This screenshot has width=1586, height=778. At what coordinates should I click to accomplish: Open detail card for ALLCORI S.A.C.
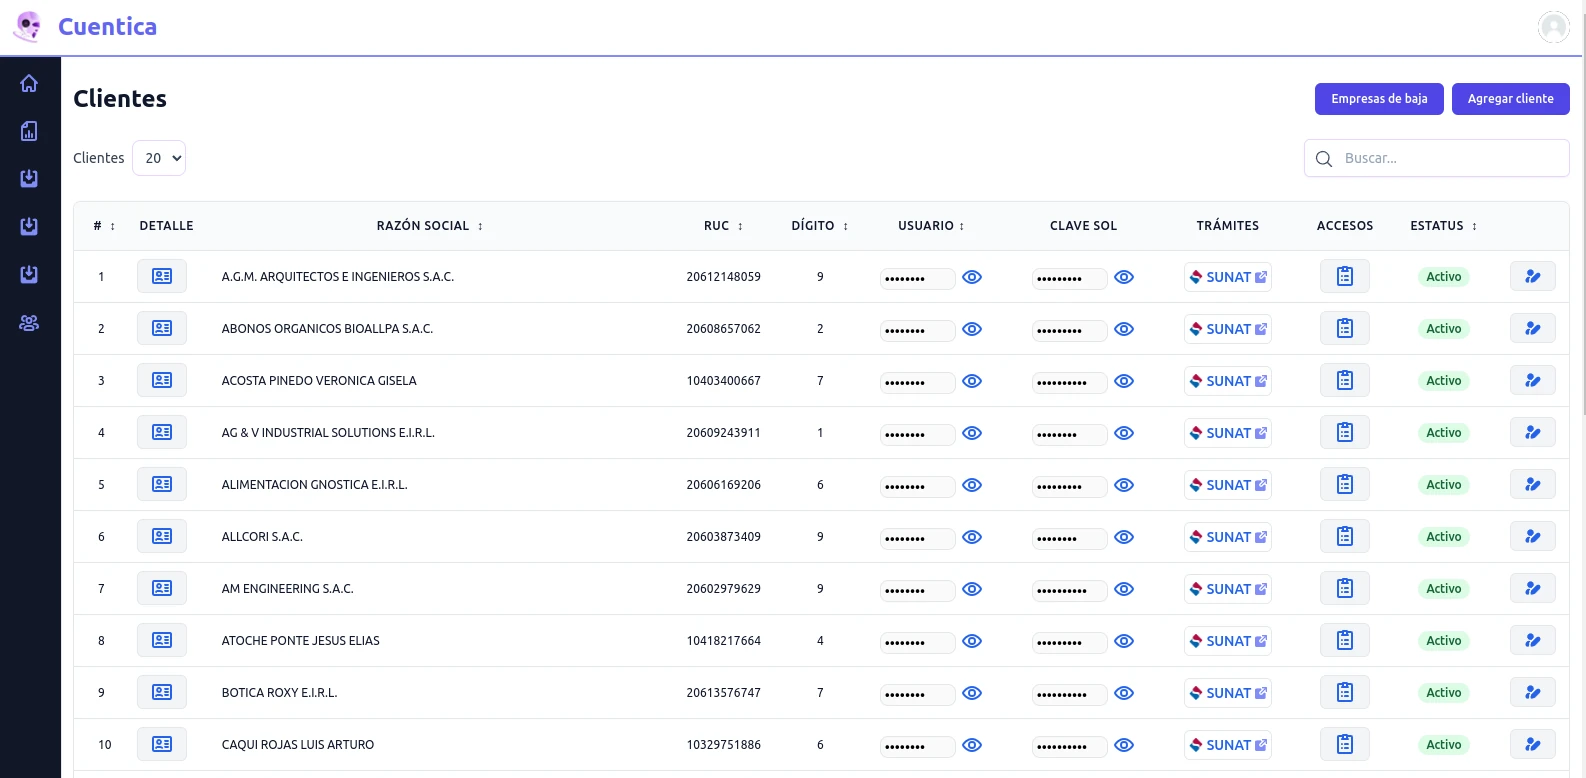pos(162,536)
